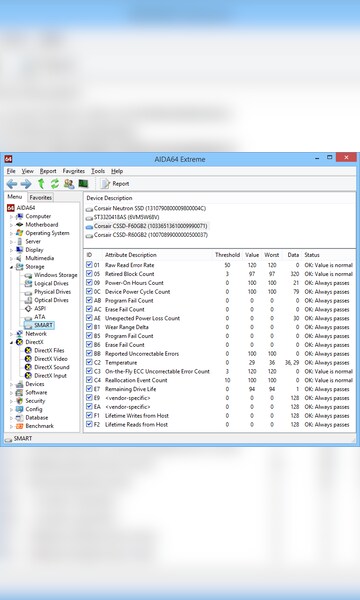Click the Software icon in tree

click(19, 393)
